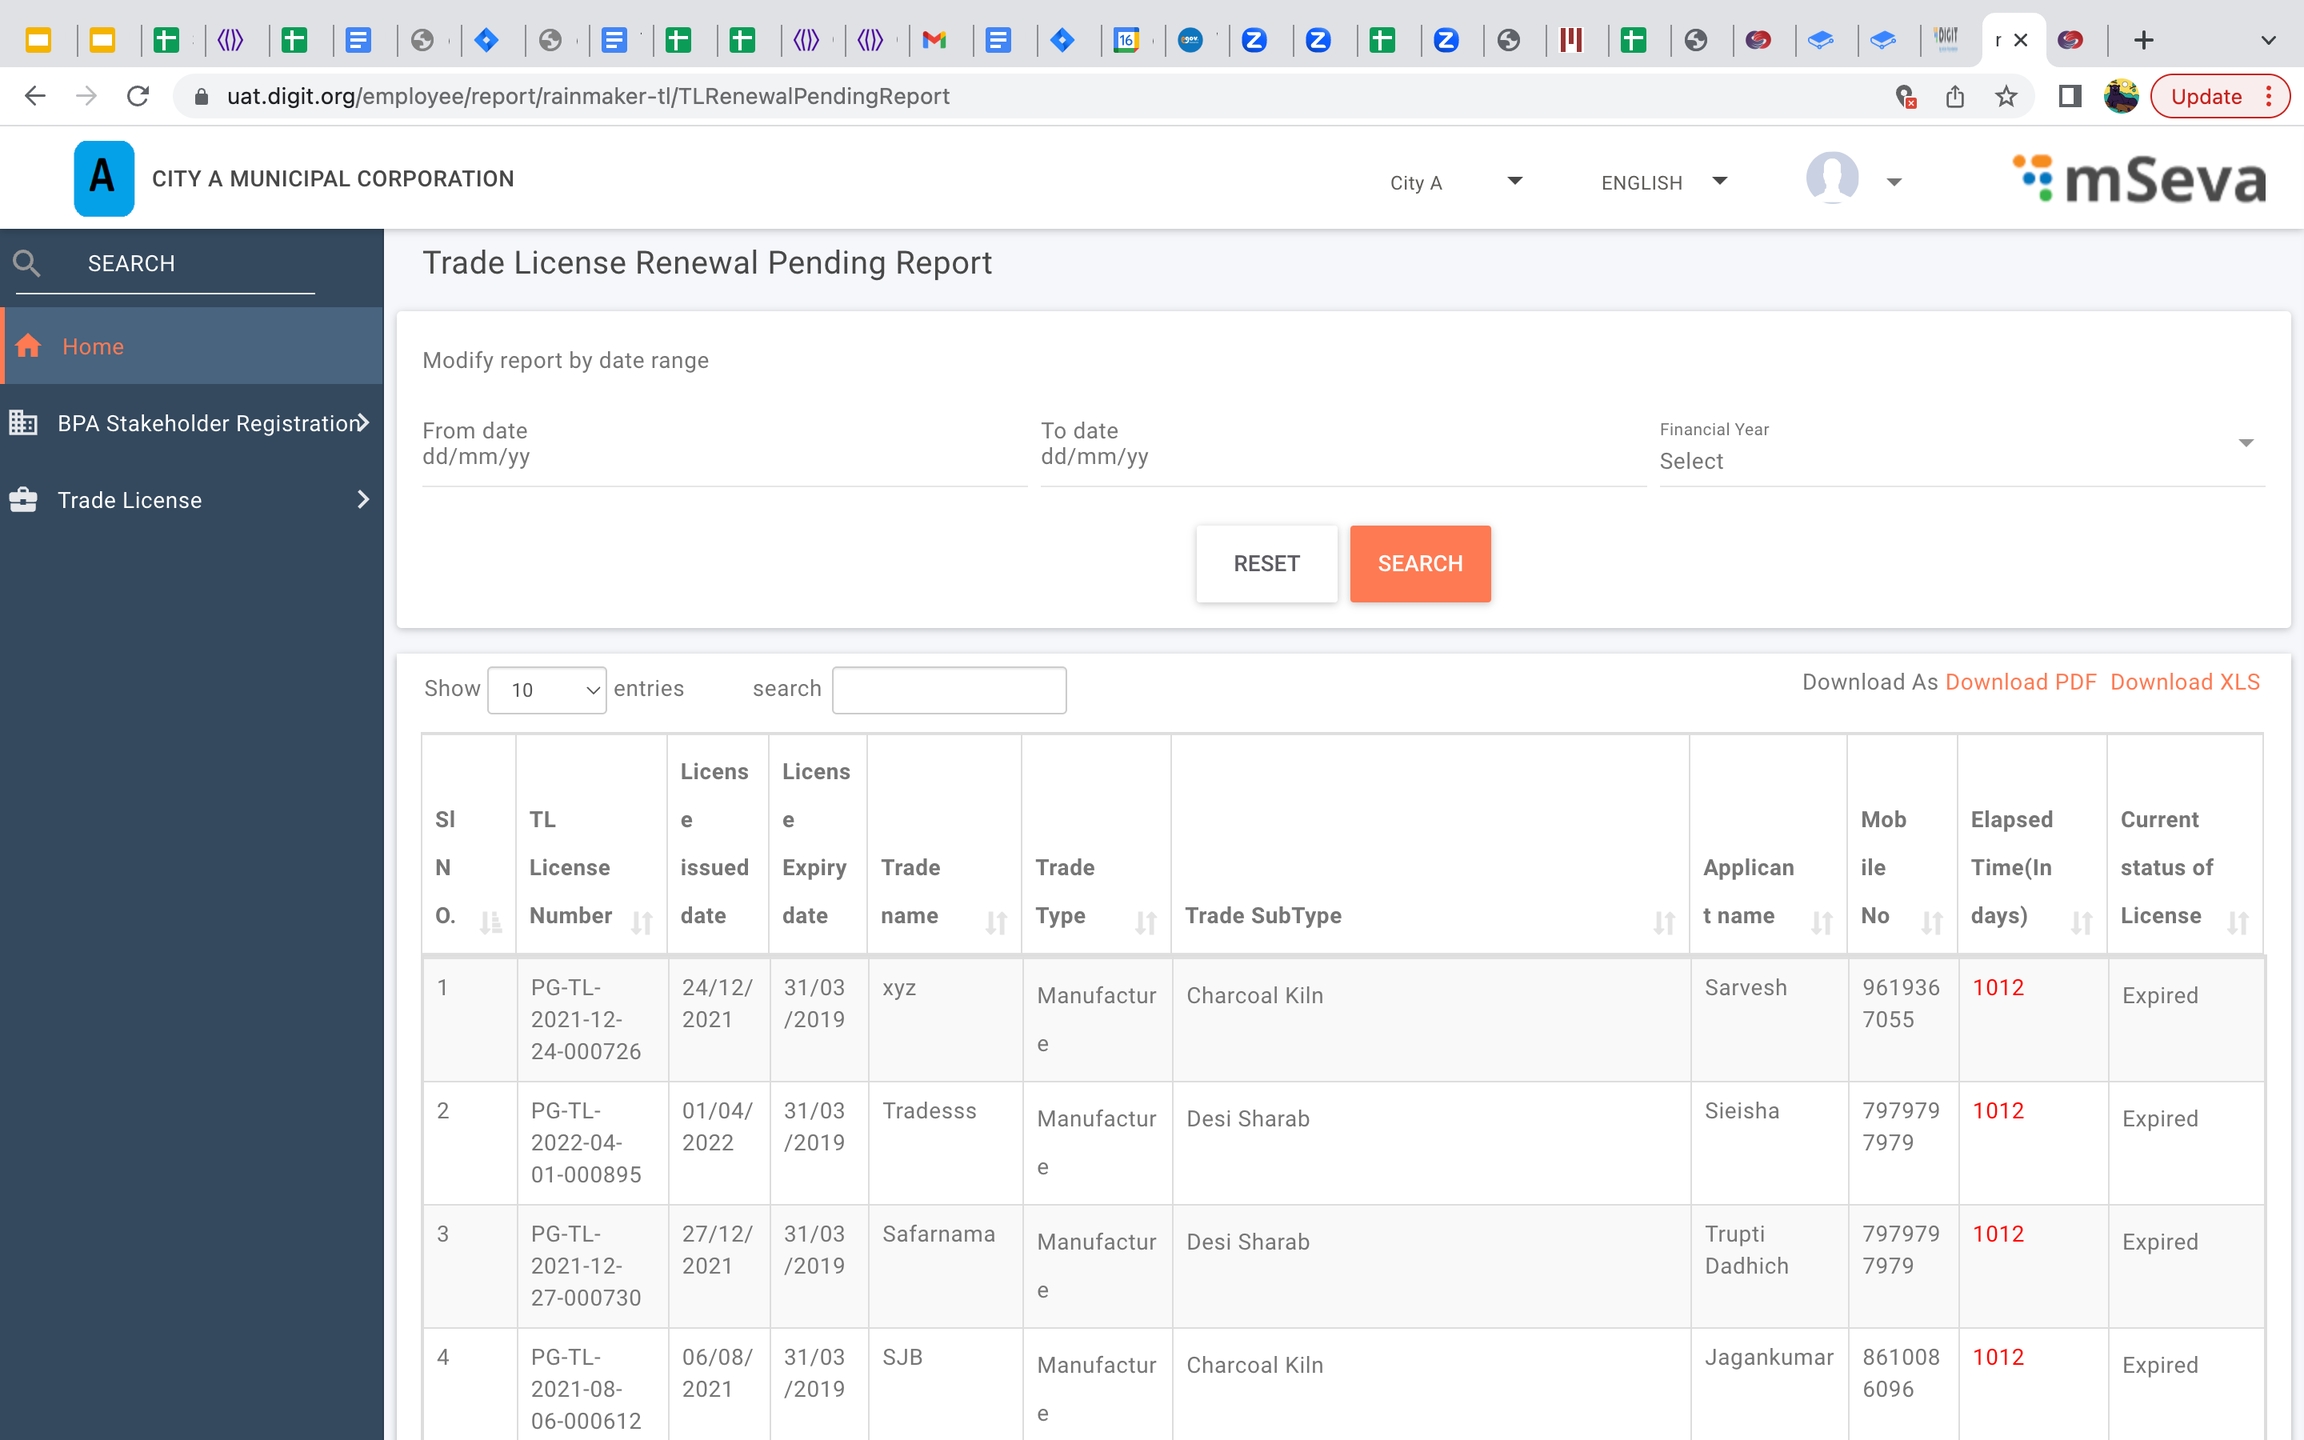Click the Home house icon
Image resolution: width=2304 pixels, height=1440 pixels.
[28, 346]
